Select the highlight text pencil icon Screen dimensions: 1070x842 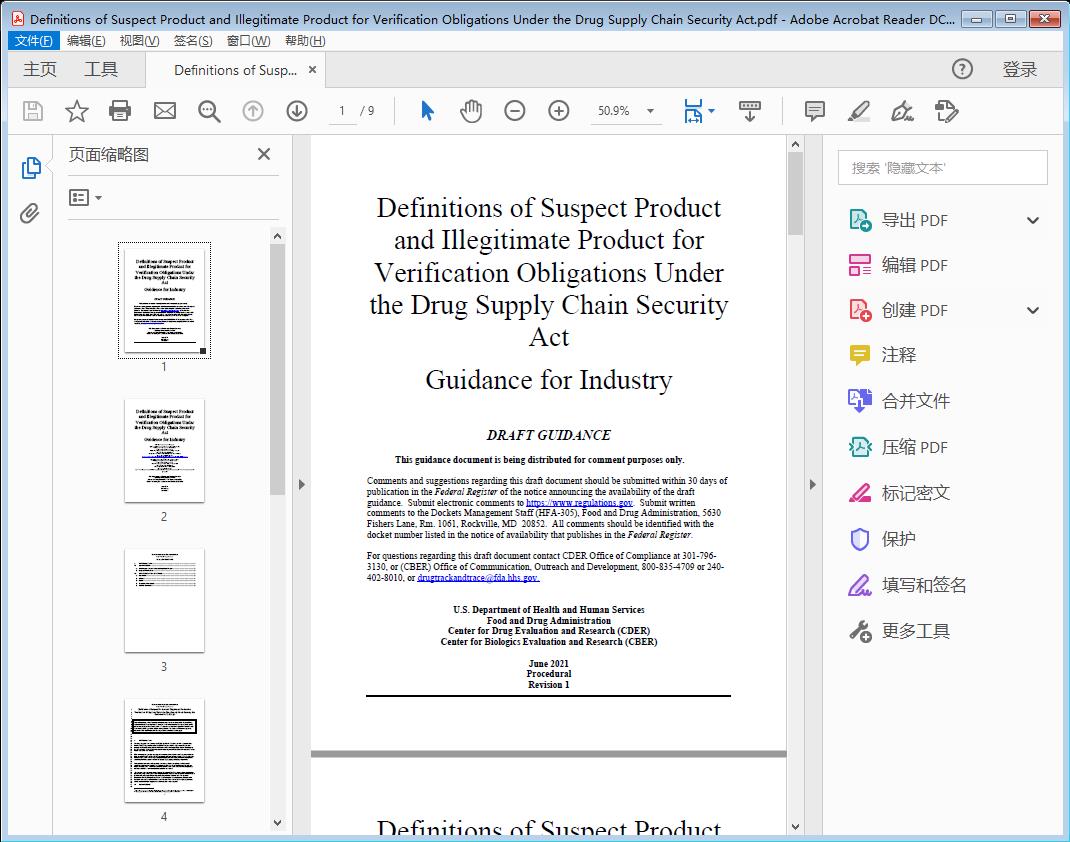[860, 111]
